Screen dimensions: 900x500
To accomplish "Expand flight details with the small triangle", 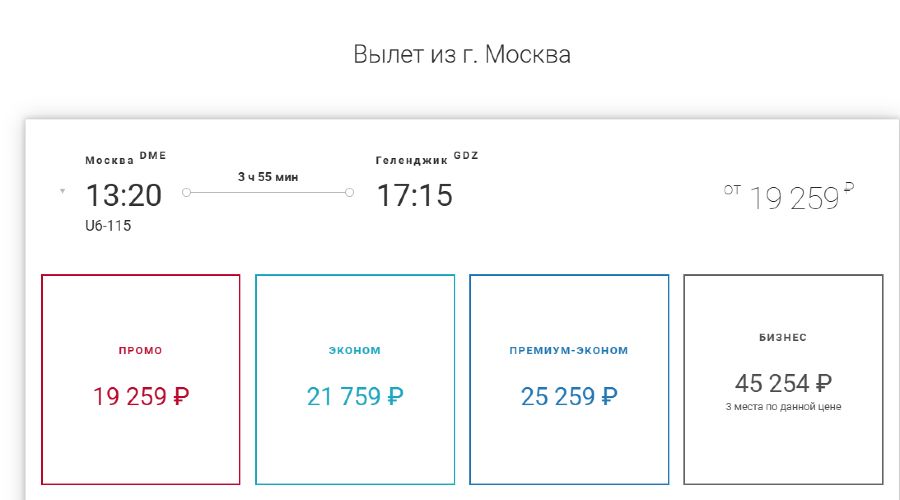I will (x=63, y=191).
